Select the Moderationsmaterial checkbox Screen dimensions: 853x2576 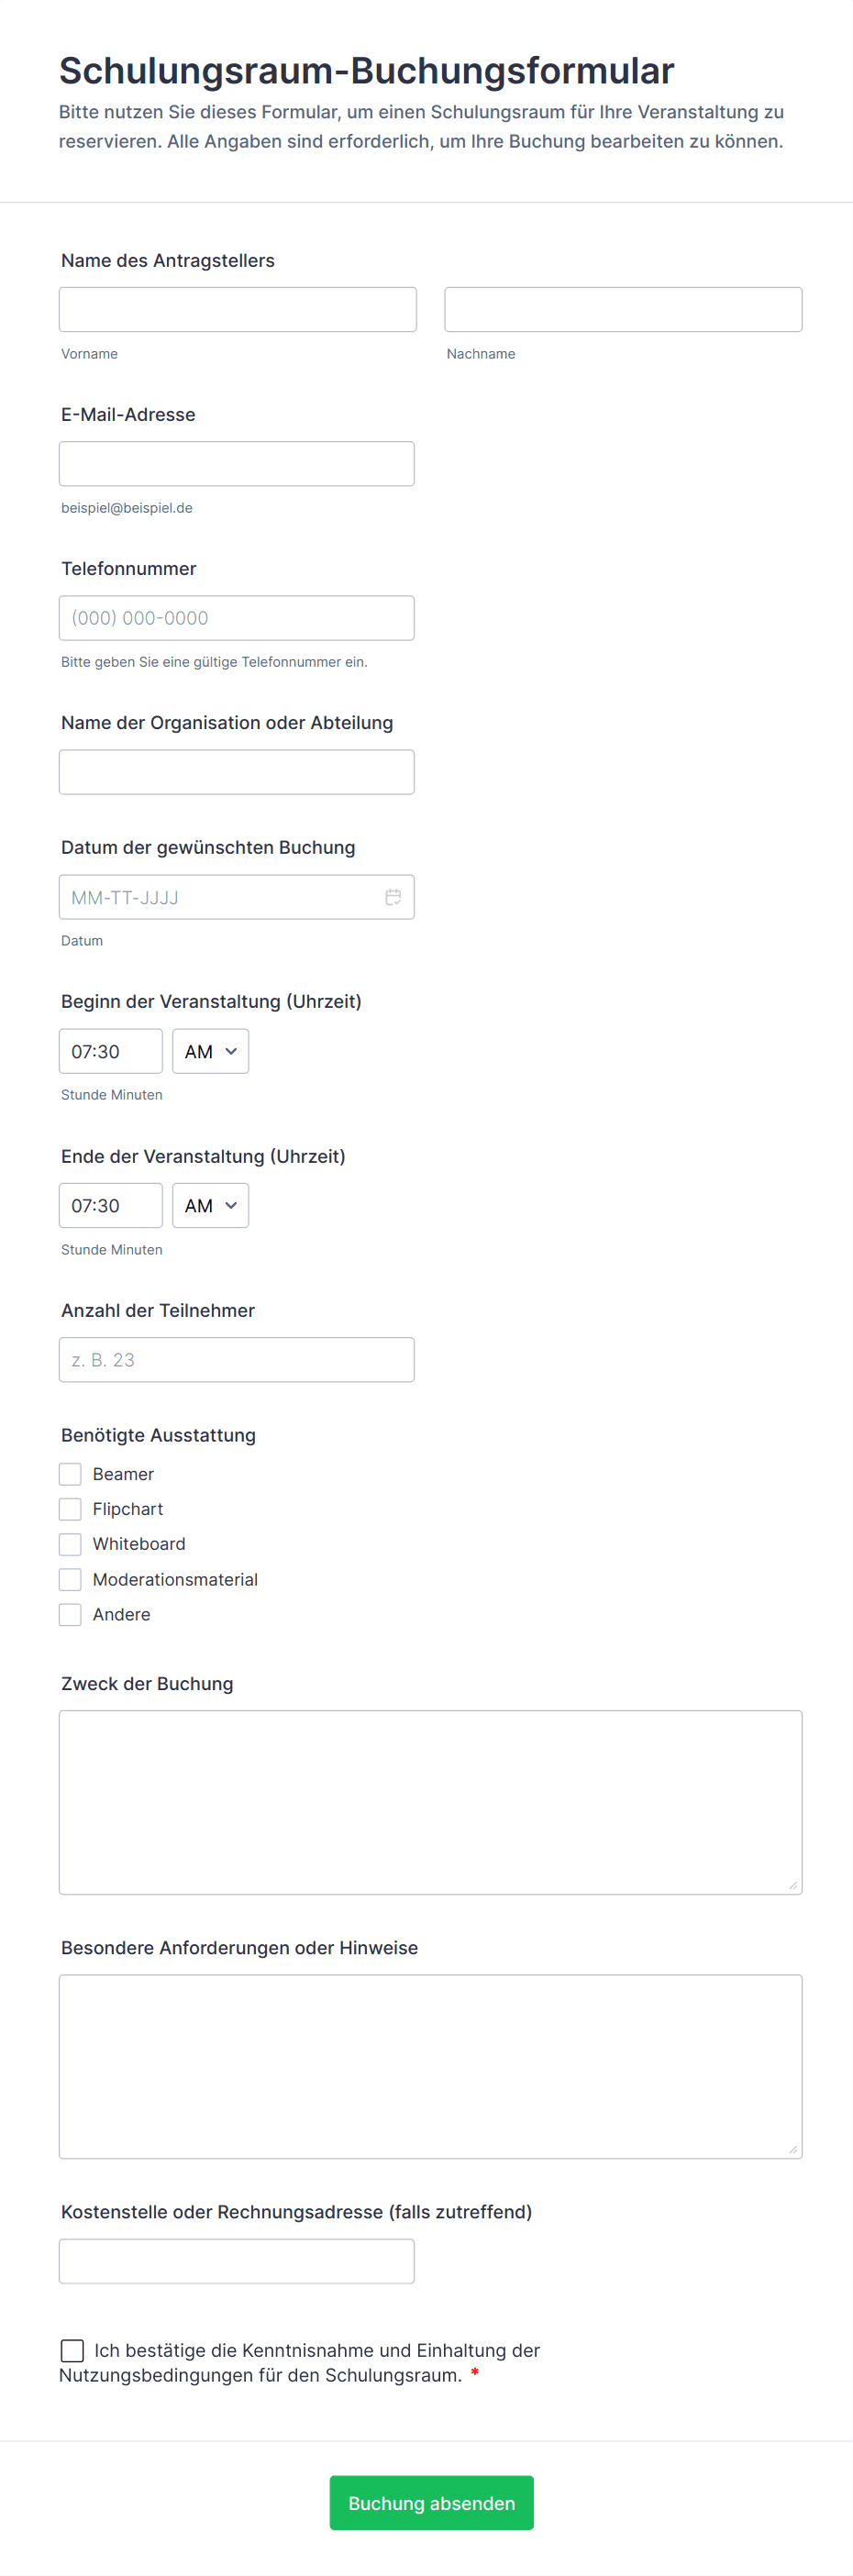click(x=70, y=1579)
